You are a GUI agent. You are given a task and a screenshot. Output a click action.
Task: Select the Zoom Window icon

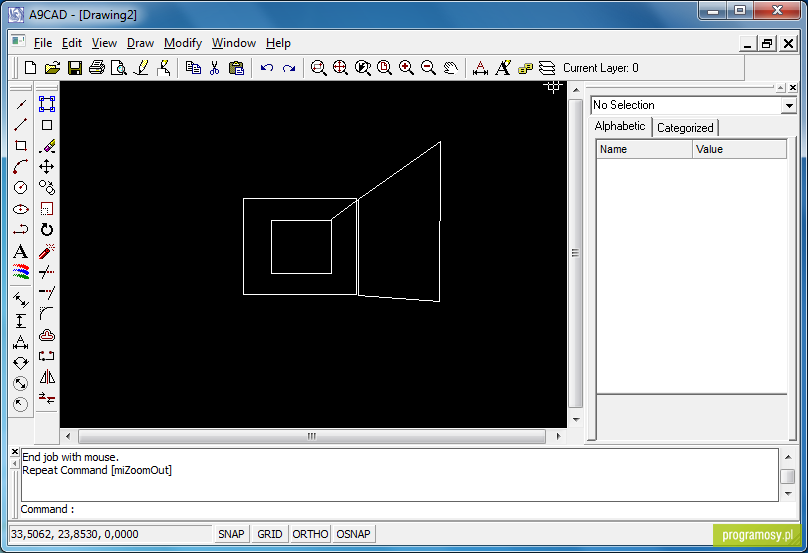pyautogui.click(x=318, y=68)
